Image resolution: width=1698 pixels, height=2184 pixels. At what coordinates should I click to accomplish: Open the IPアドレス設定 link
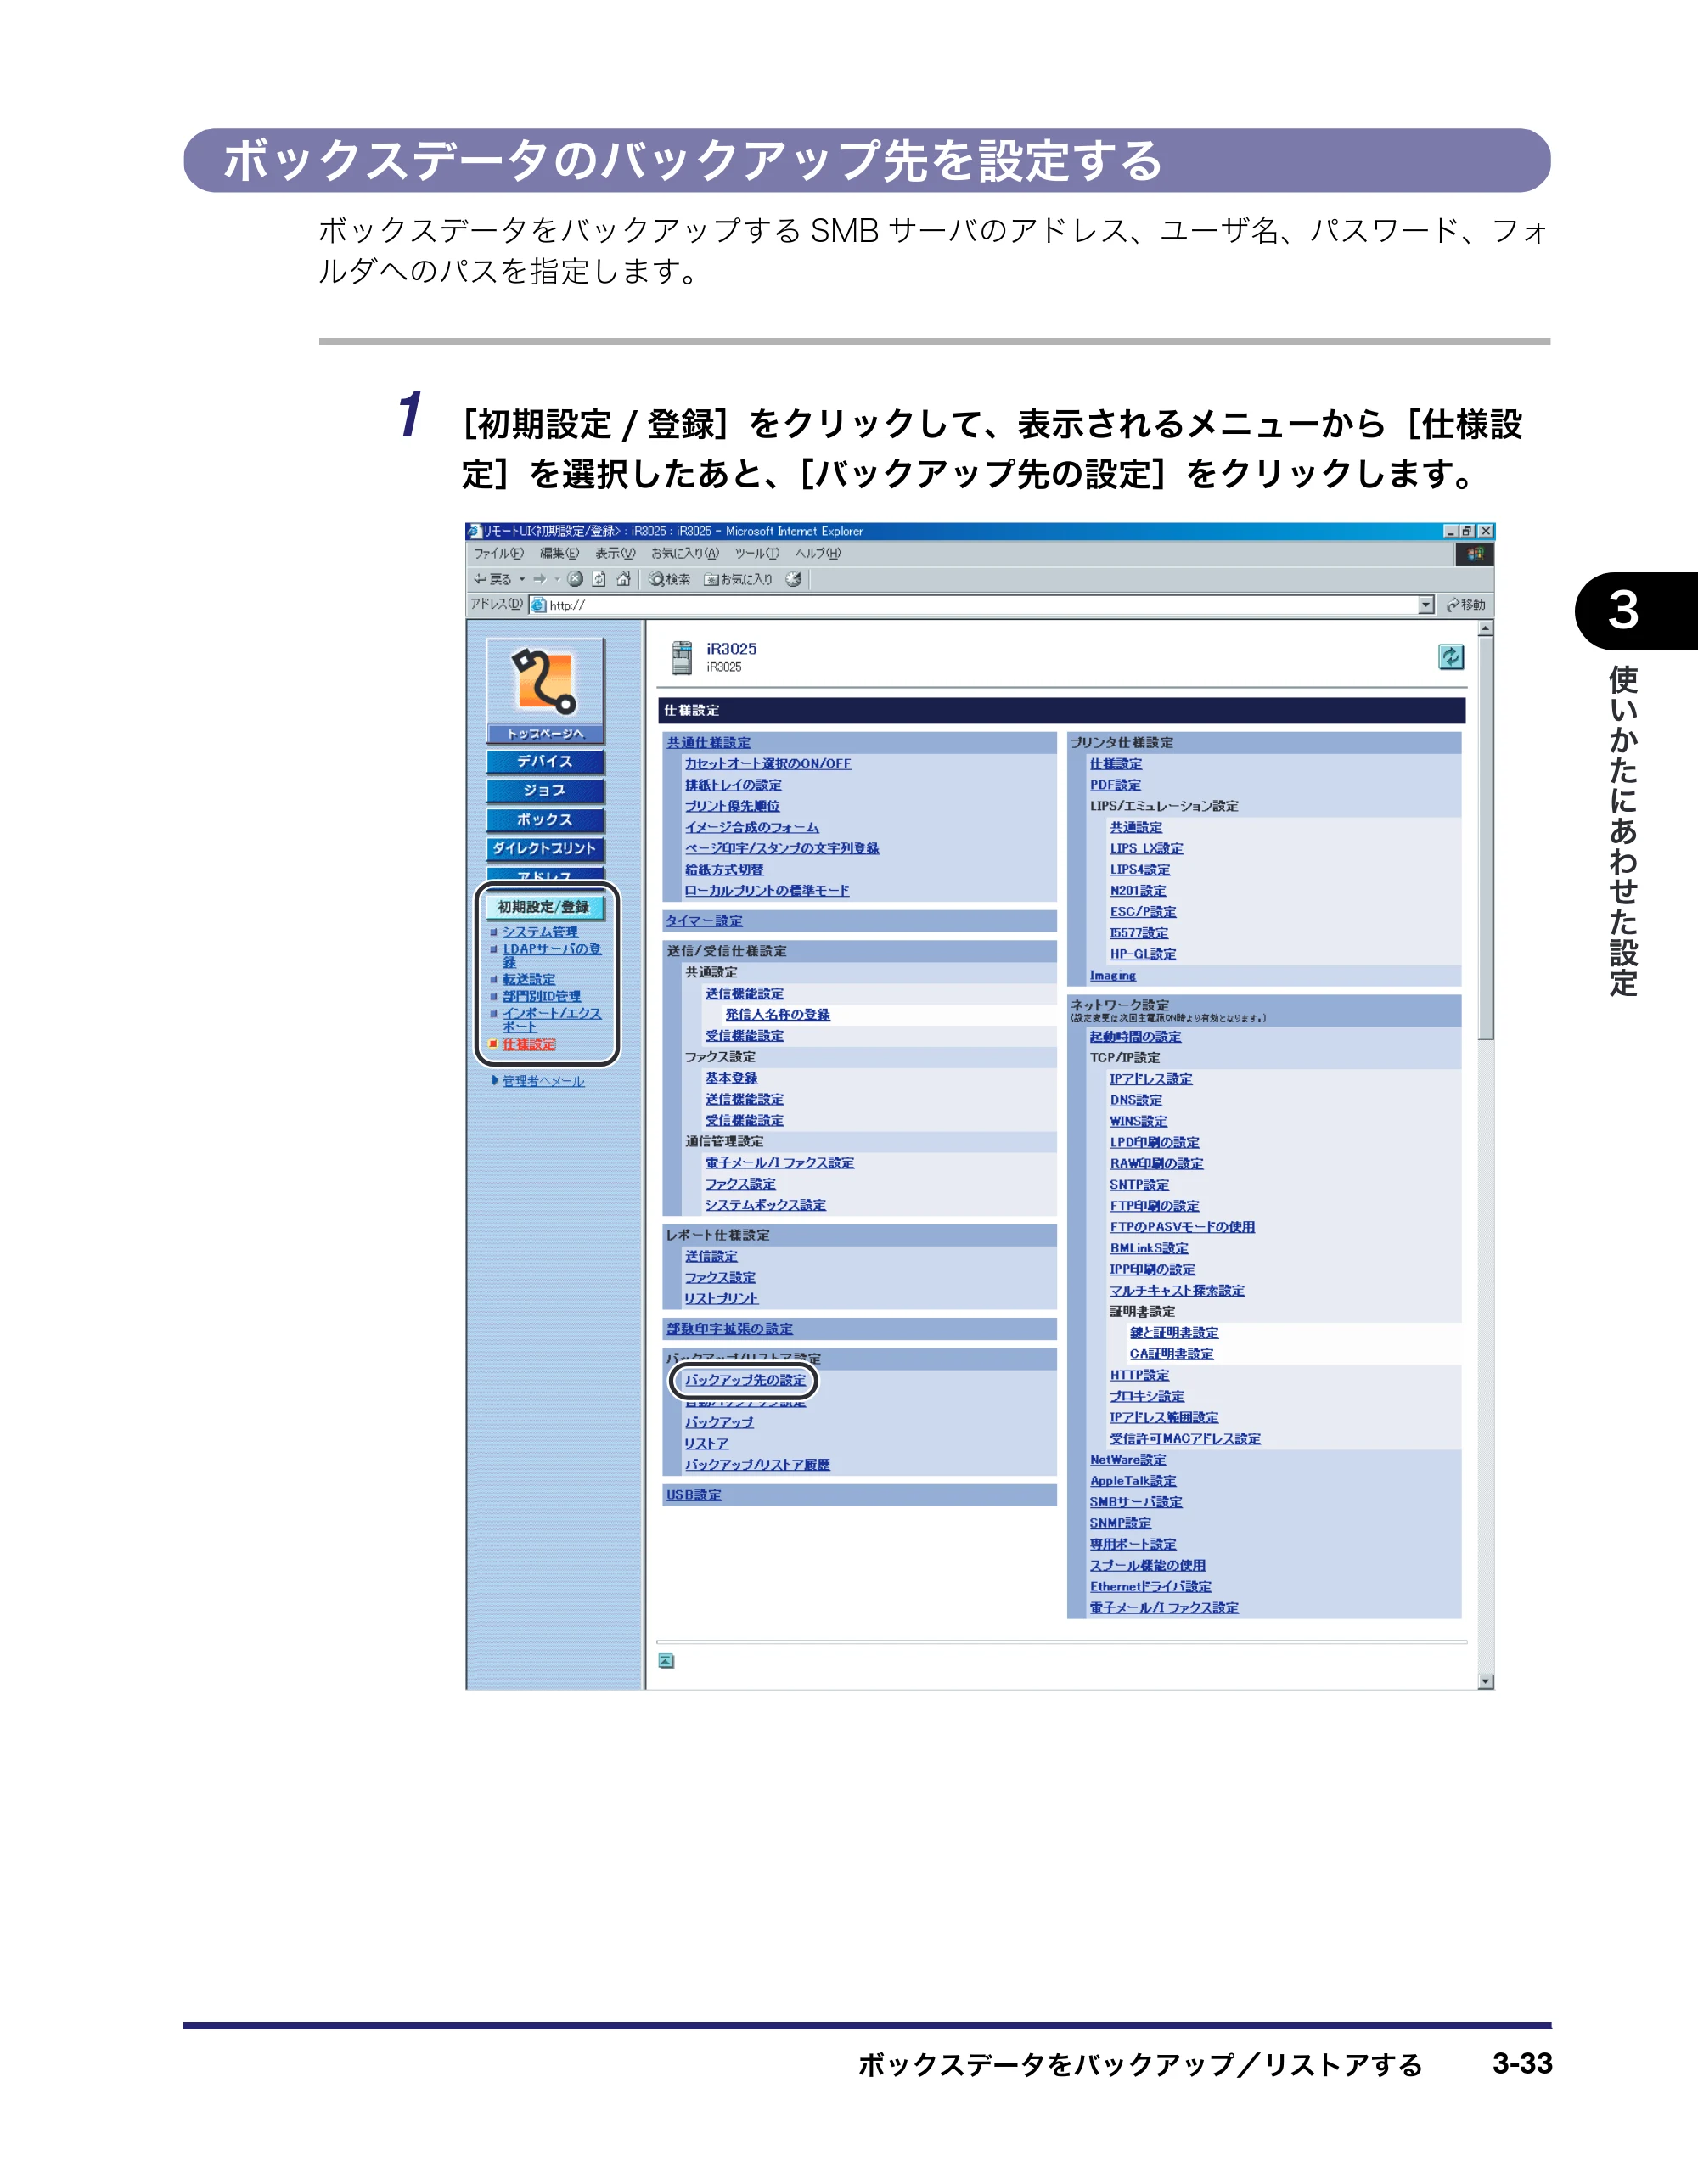pyautogui.click(x=1151, y=1079)
